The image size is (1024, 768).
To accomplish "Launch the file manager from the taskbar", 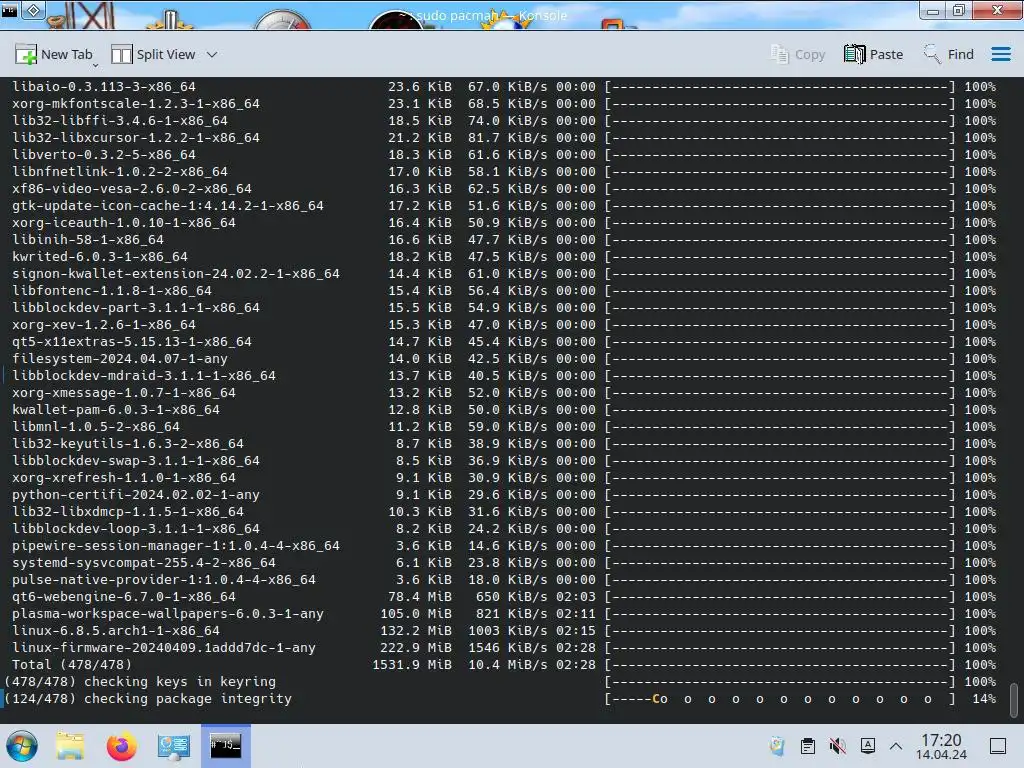I will pos(70,746).
